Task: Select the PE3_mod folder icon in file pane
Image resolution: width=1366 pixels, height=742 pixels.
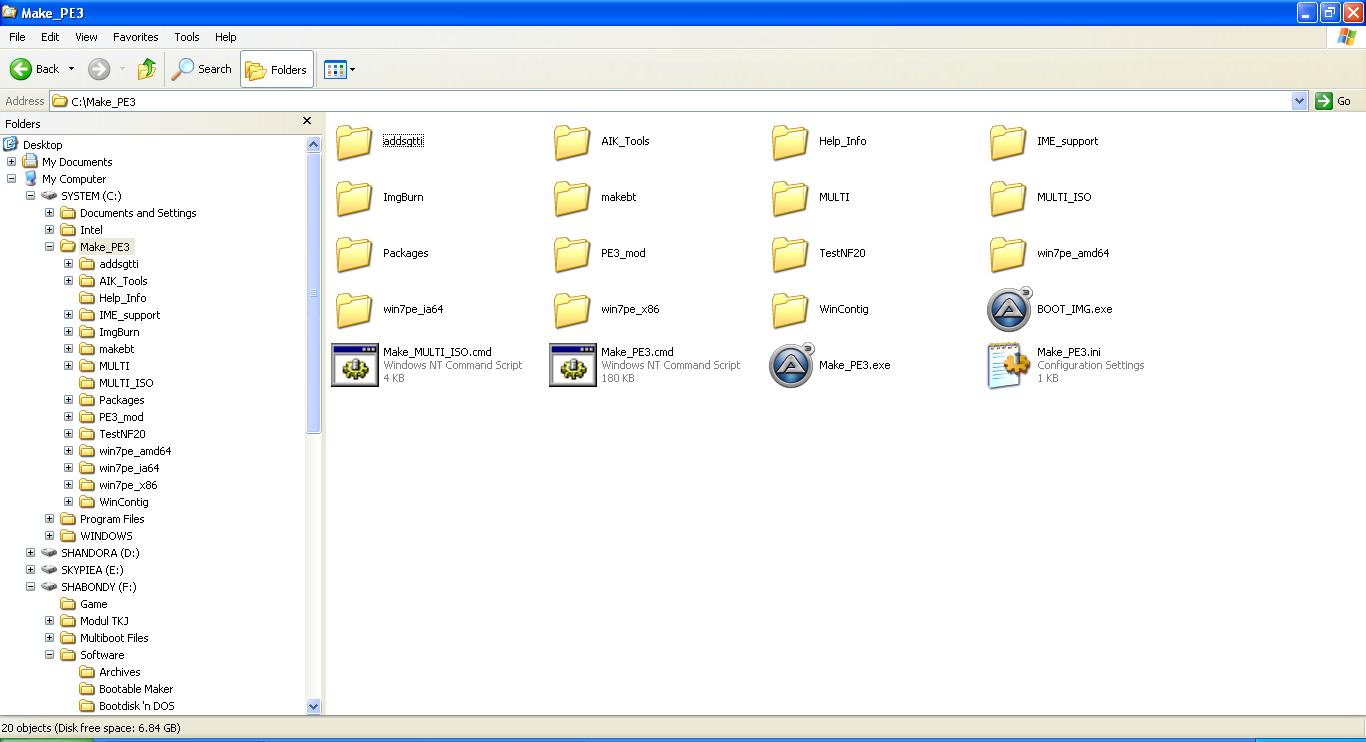Action: 573,253
